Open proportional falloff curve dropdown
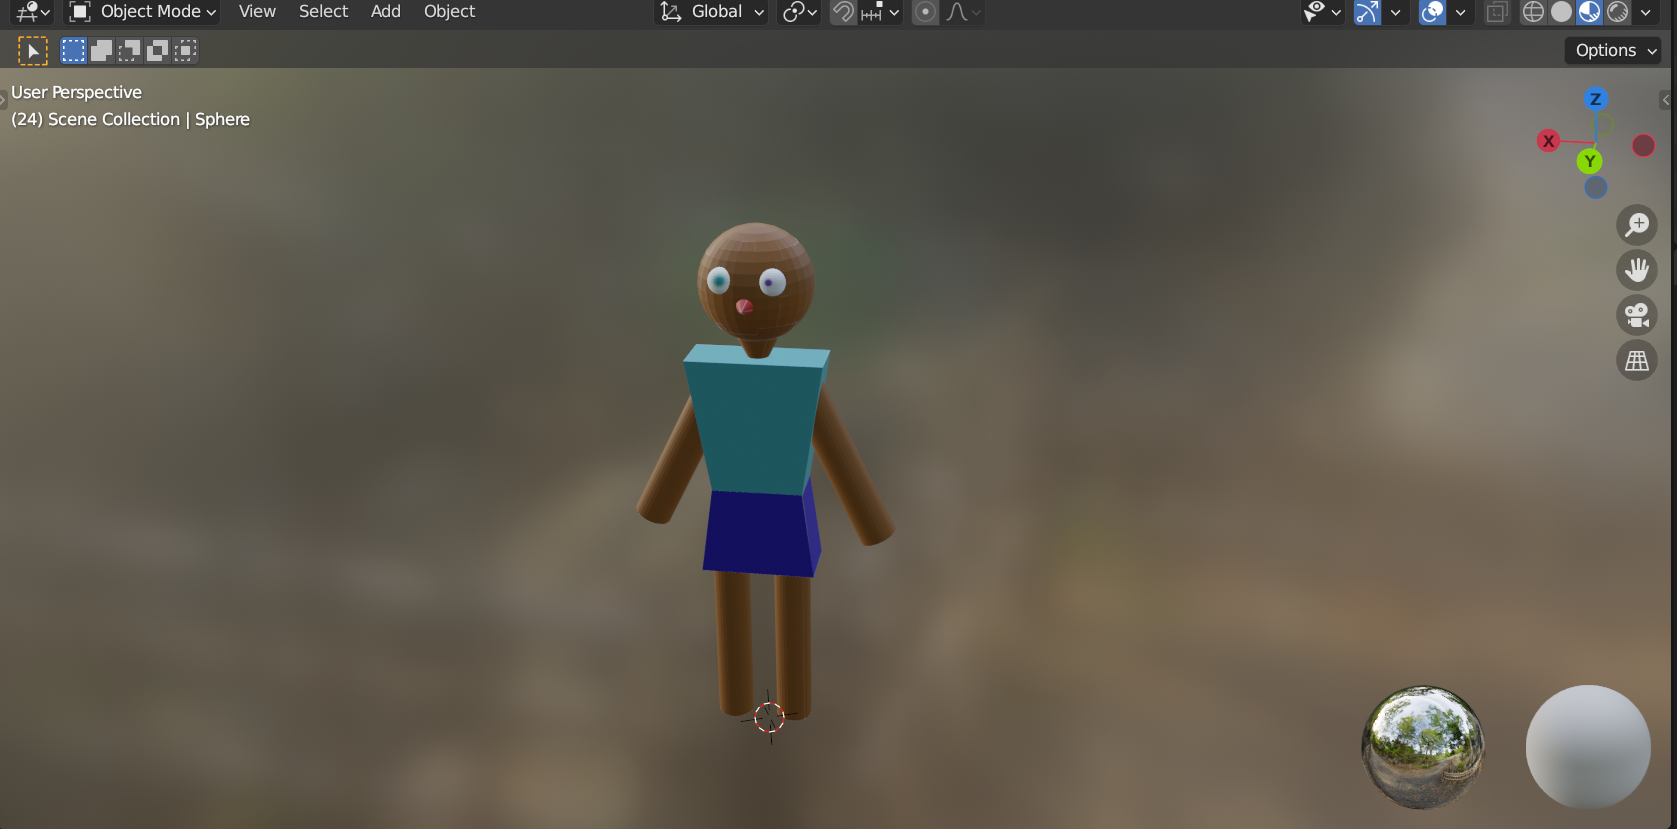The image size is (1677, 829). [x=963, y=12]
